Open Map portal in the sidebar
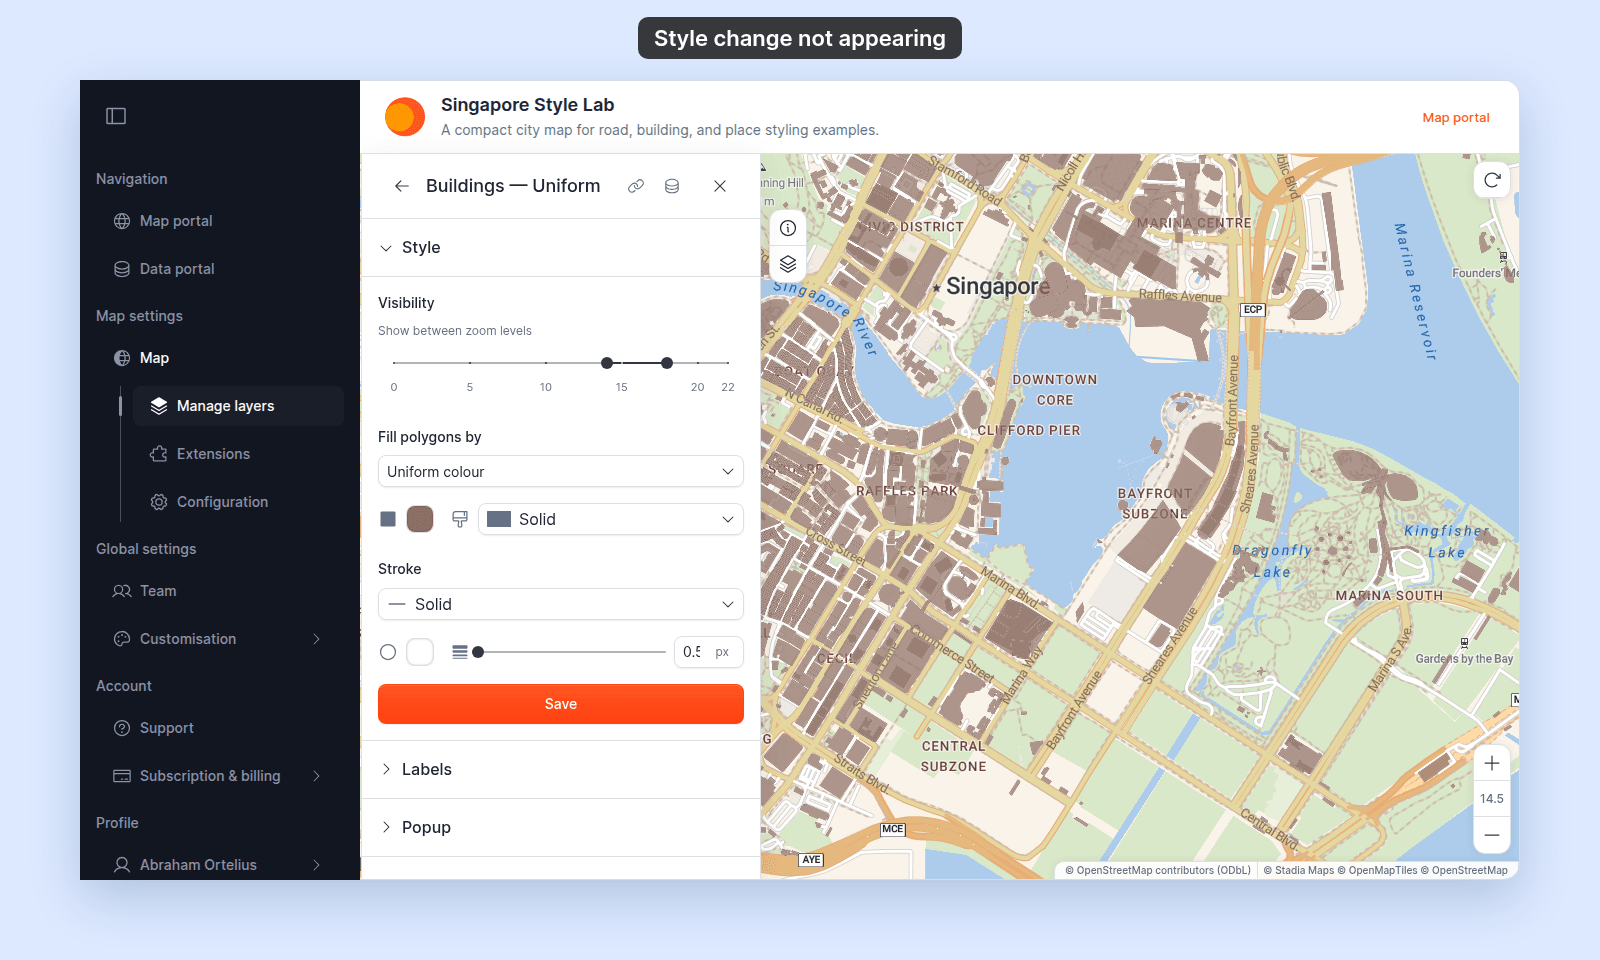1600x960 pixels. click(218, 221)
